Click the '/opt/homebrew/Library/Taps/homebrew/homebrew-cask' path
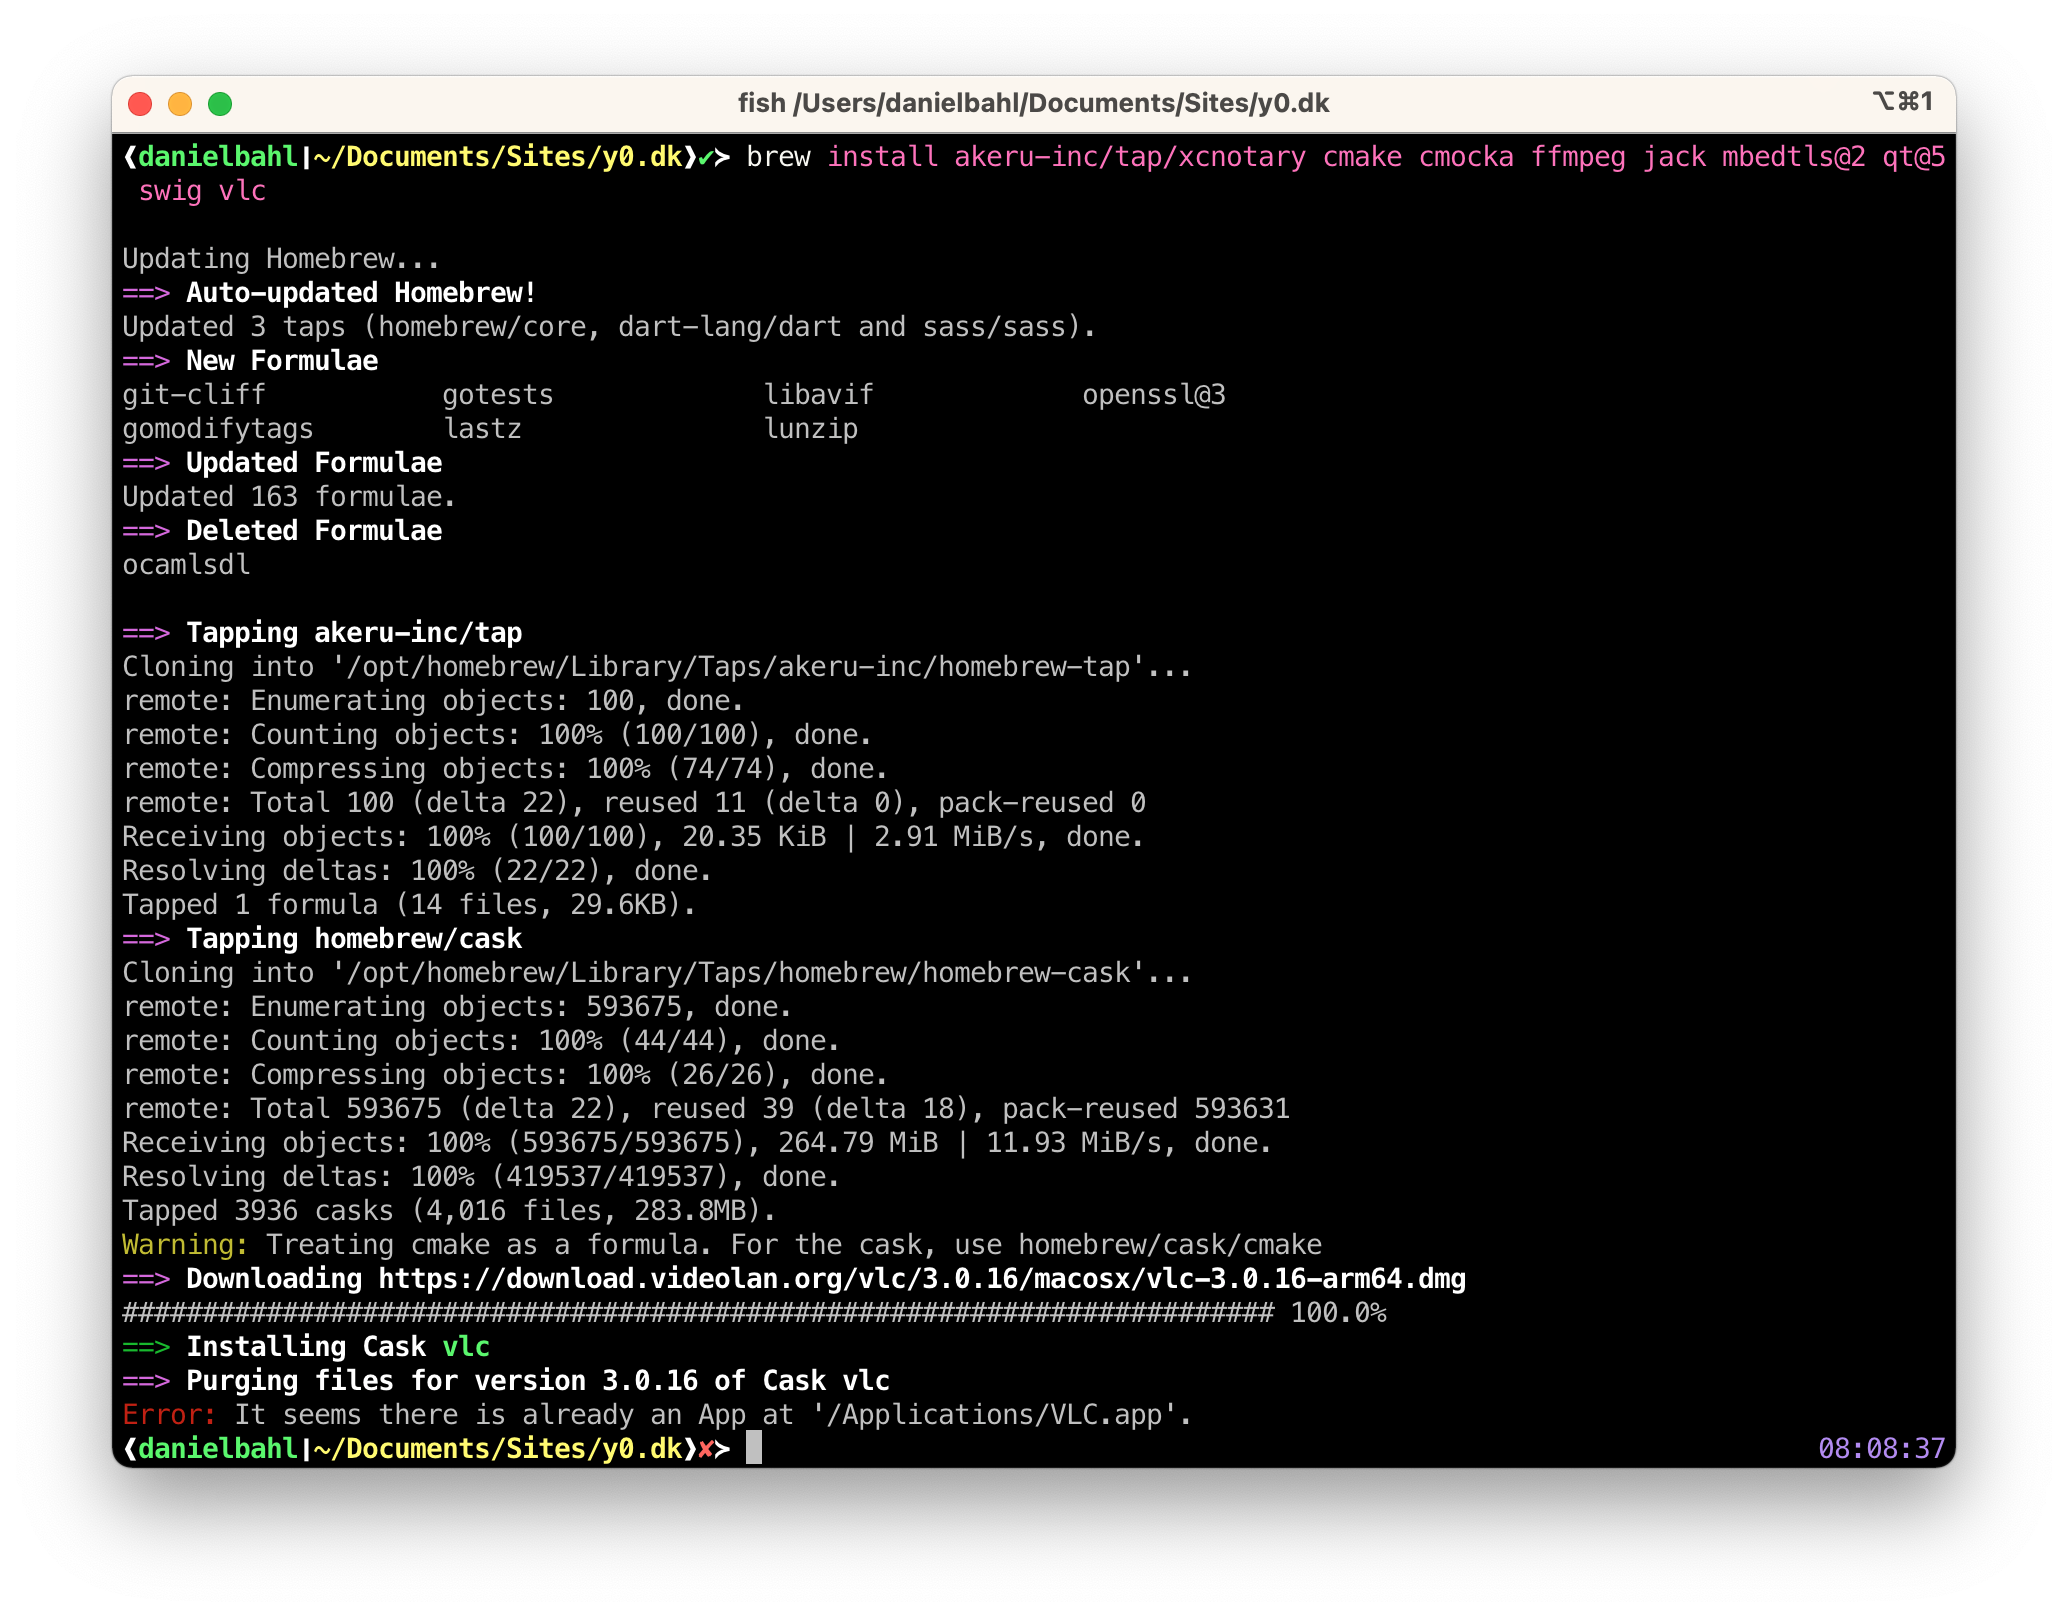The height and width of the screenshot is (1616, 2068). 738,973
